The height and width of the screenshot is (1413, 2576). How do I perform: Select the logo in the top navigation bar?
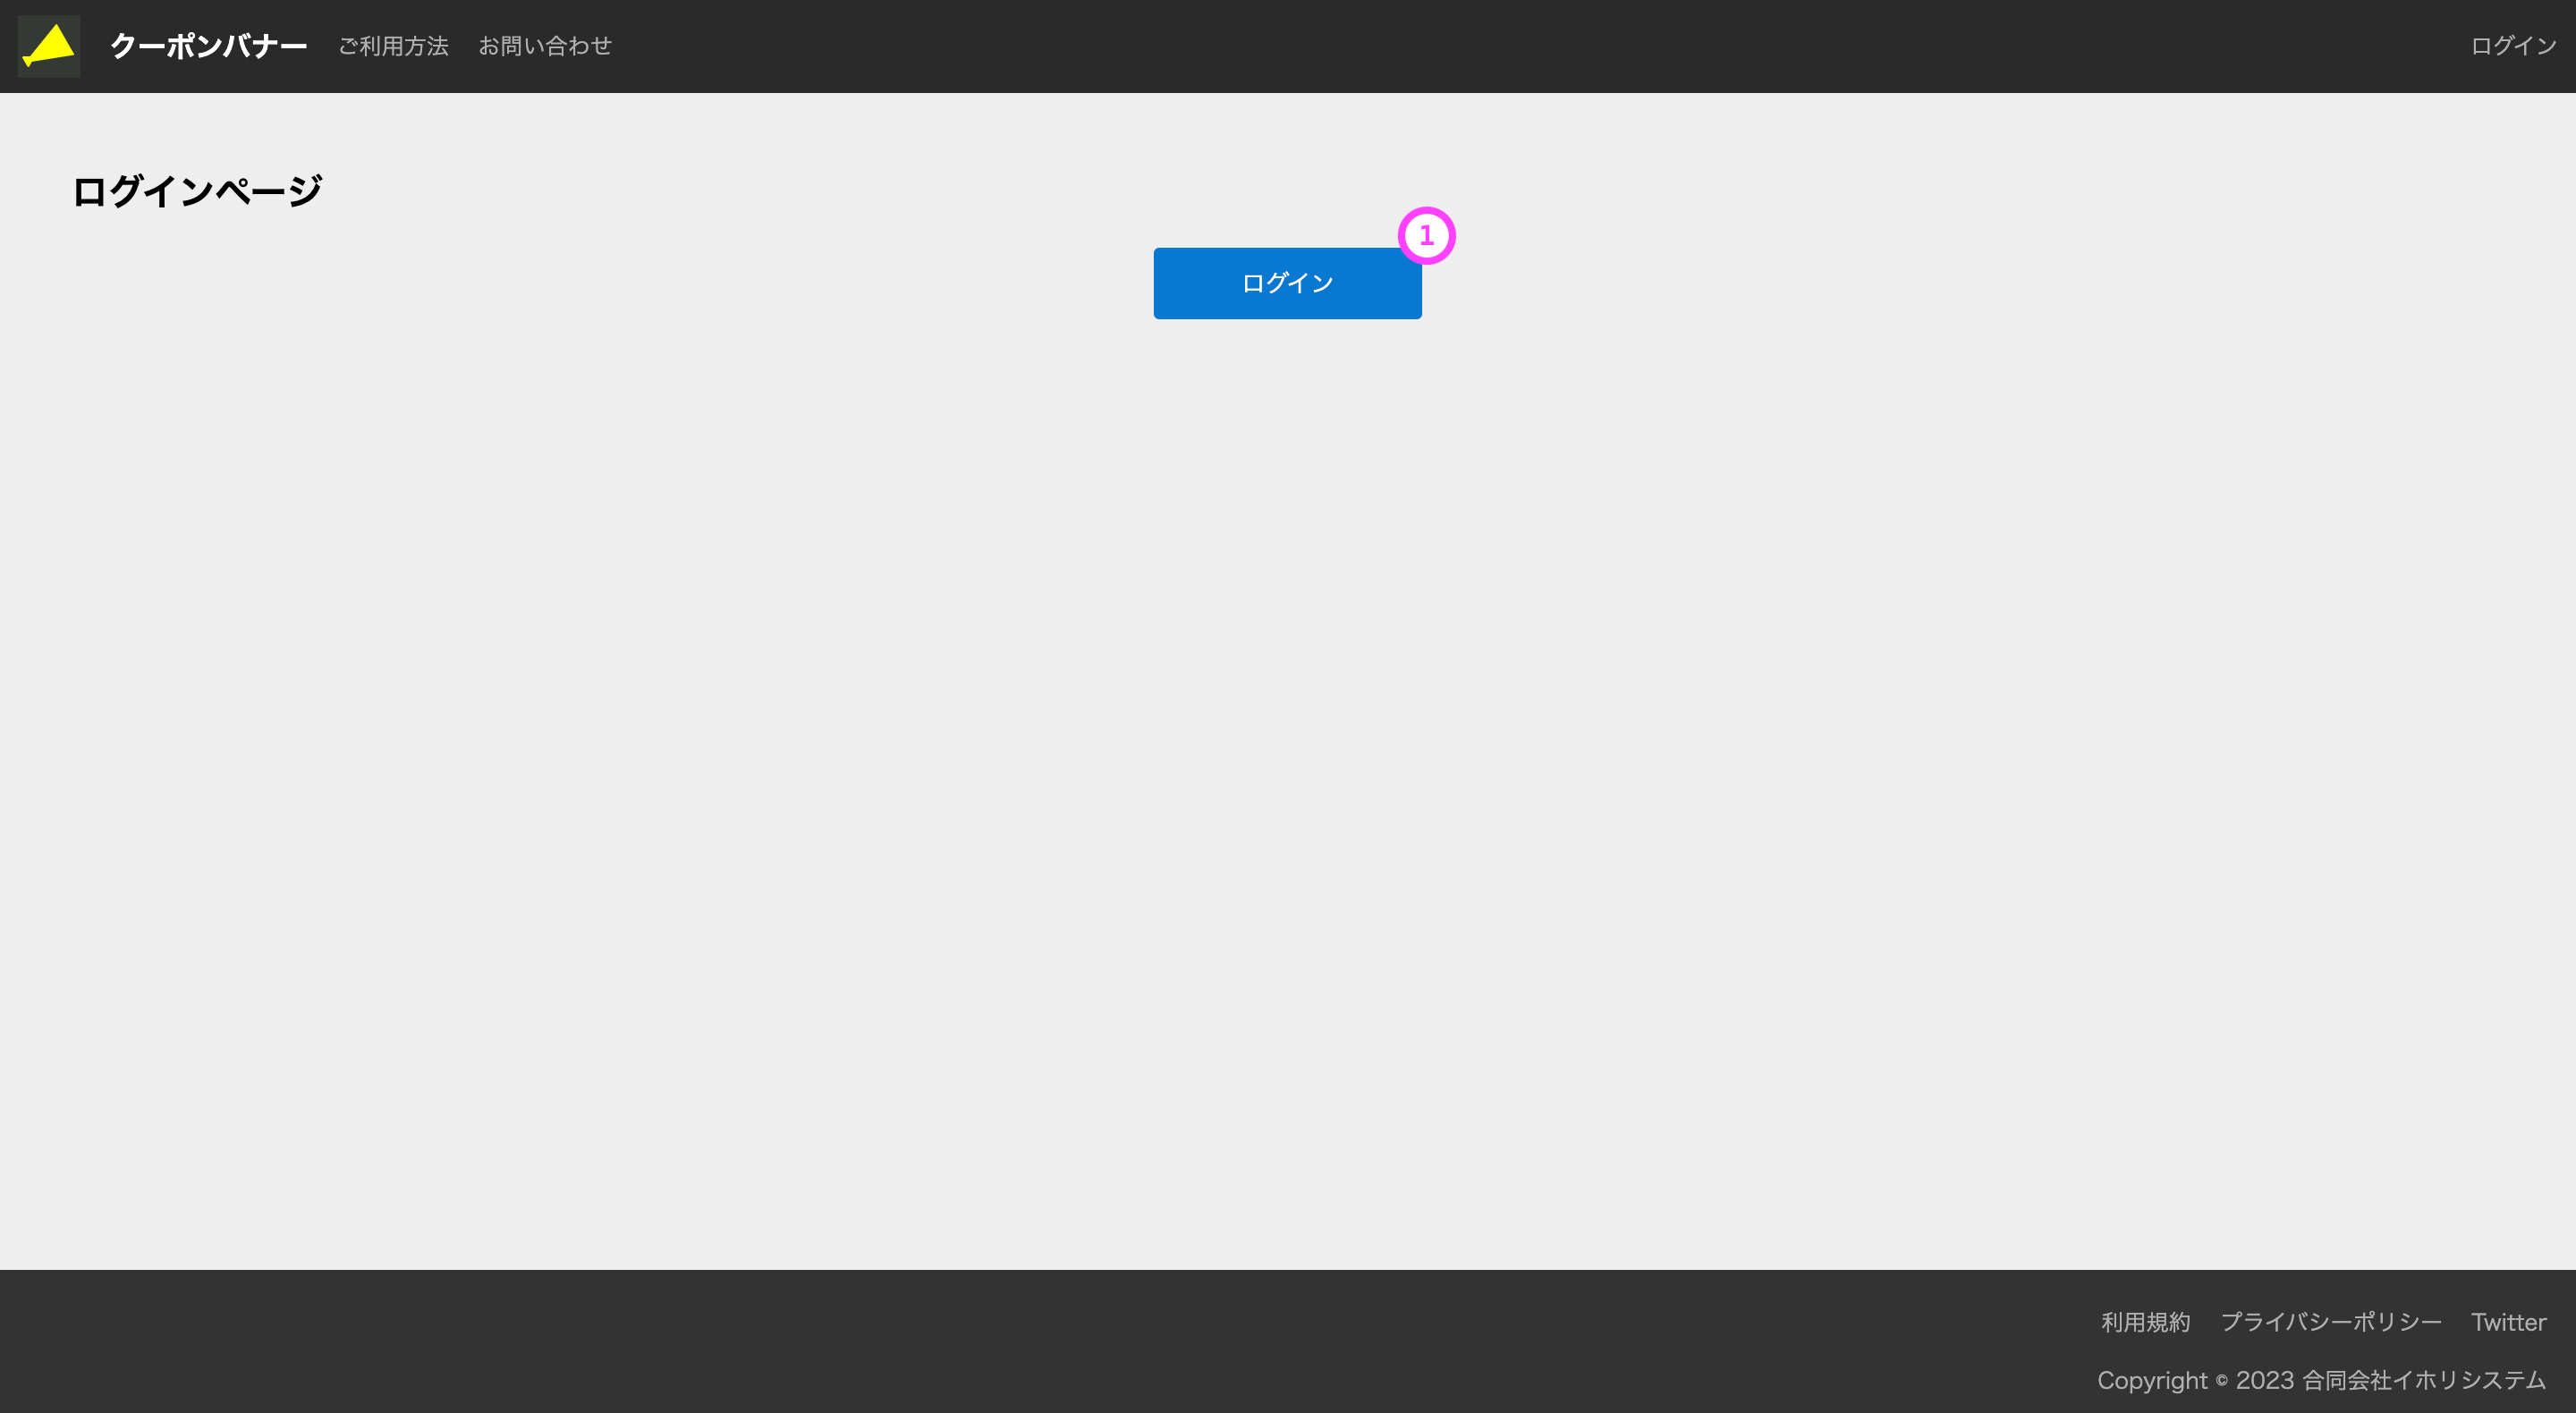pos(48,45)
